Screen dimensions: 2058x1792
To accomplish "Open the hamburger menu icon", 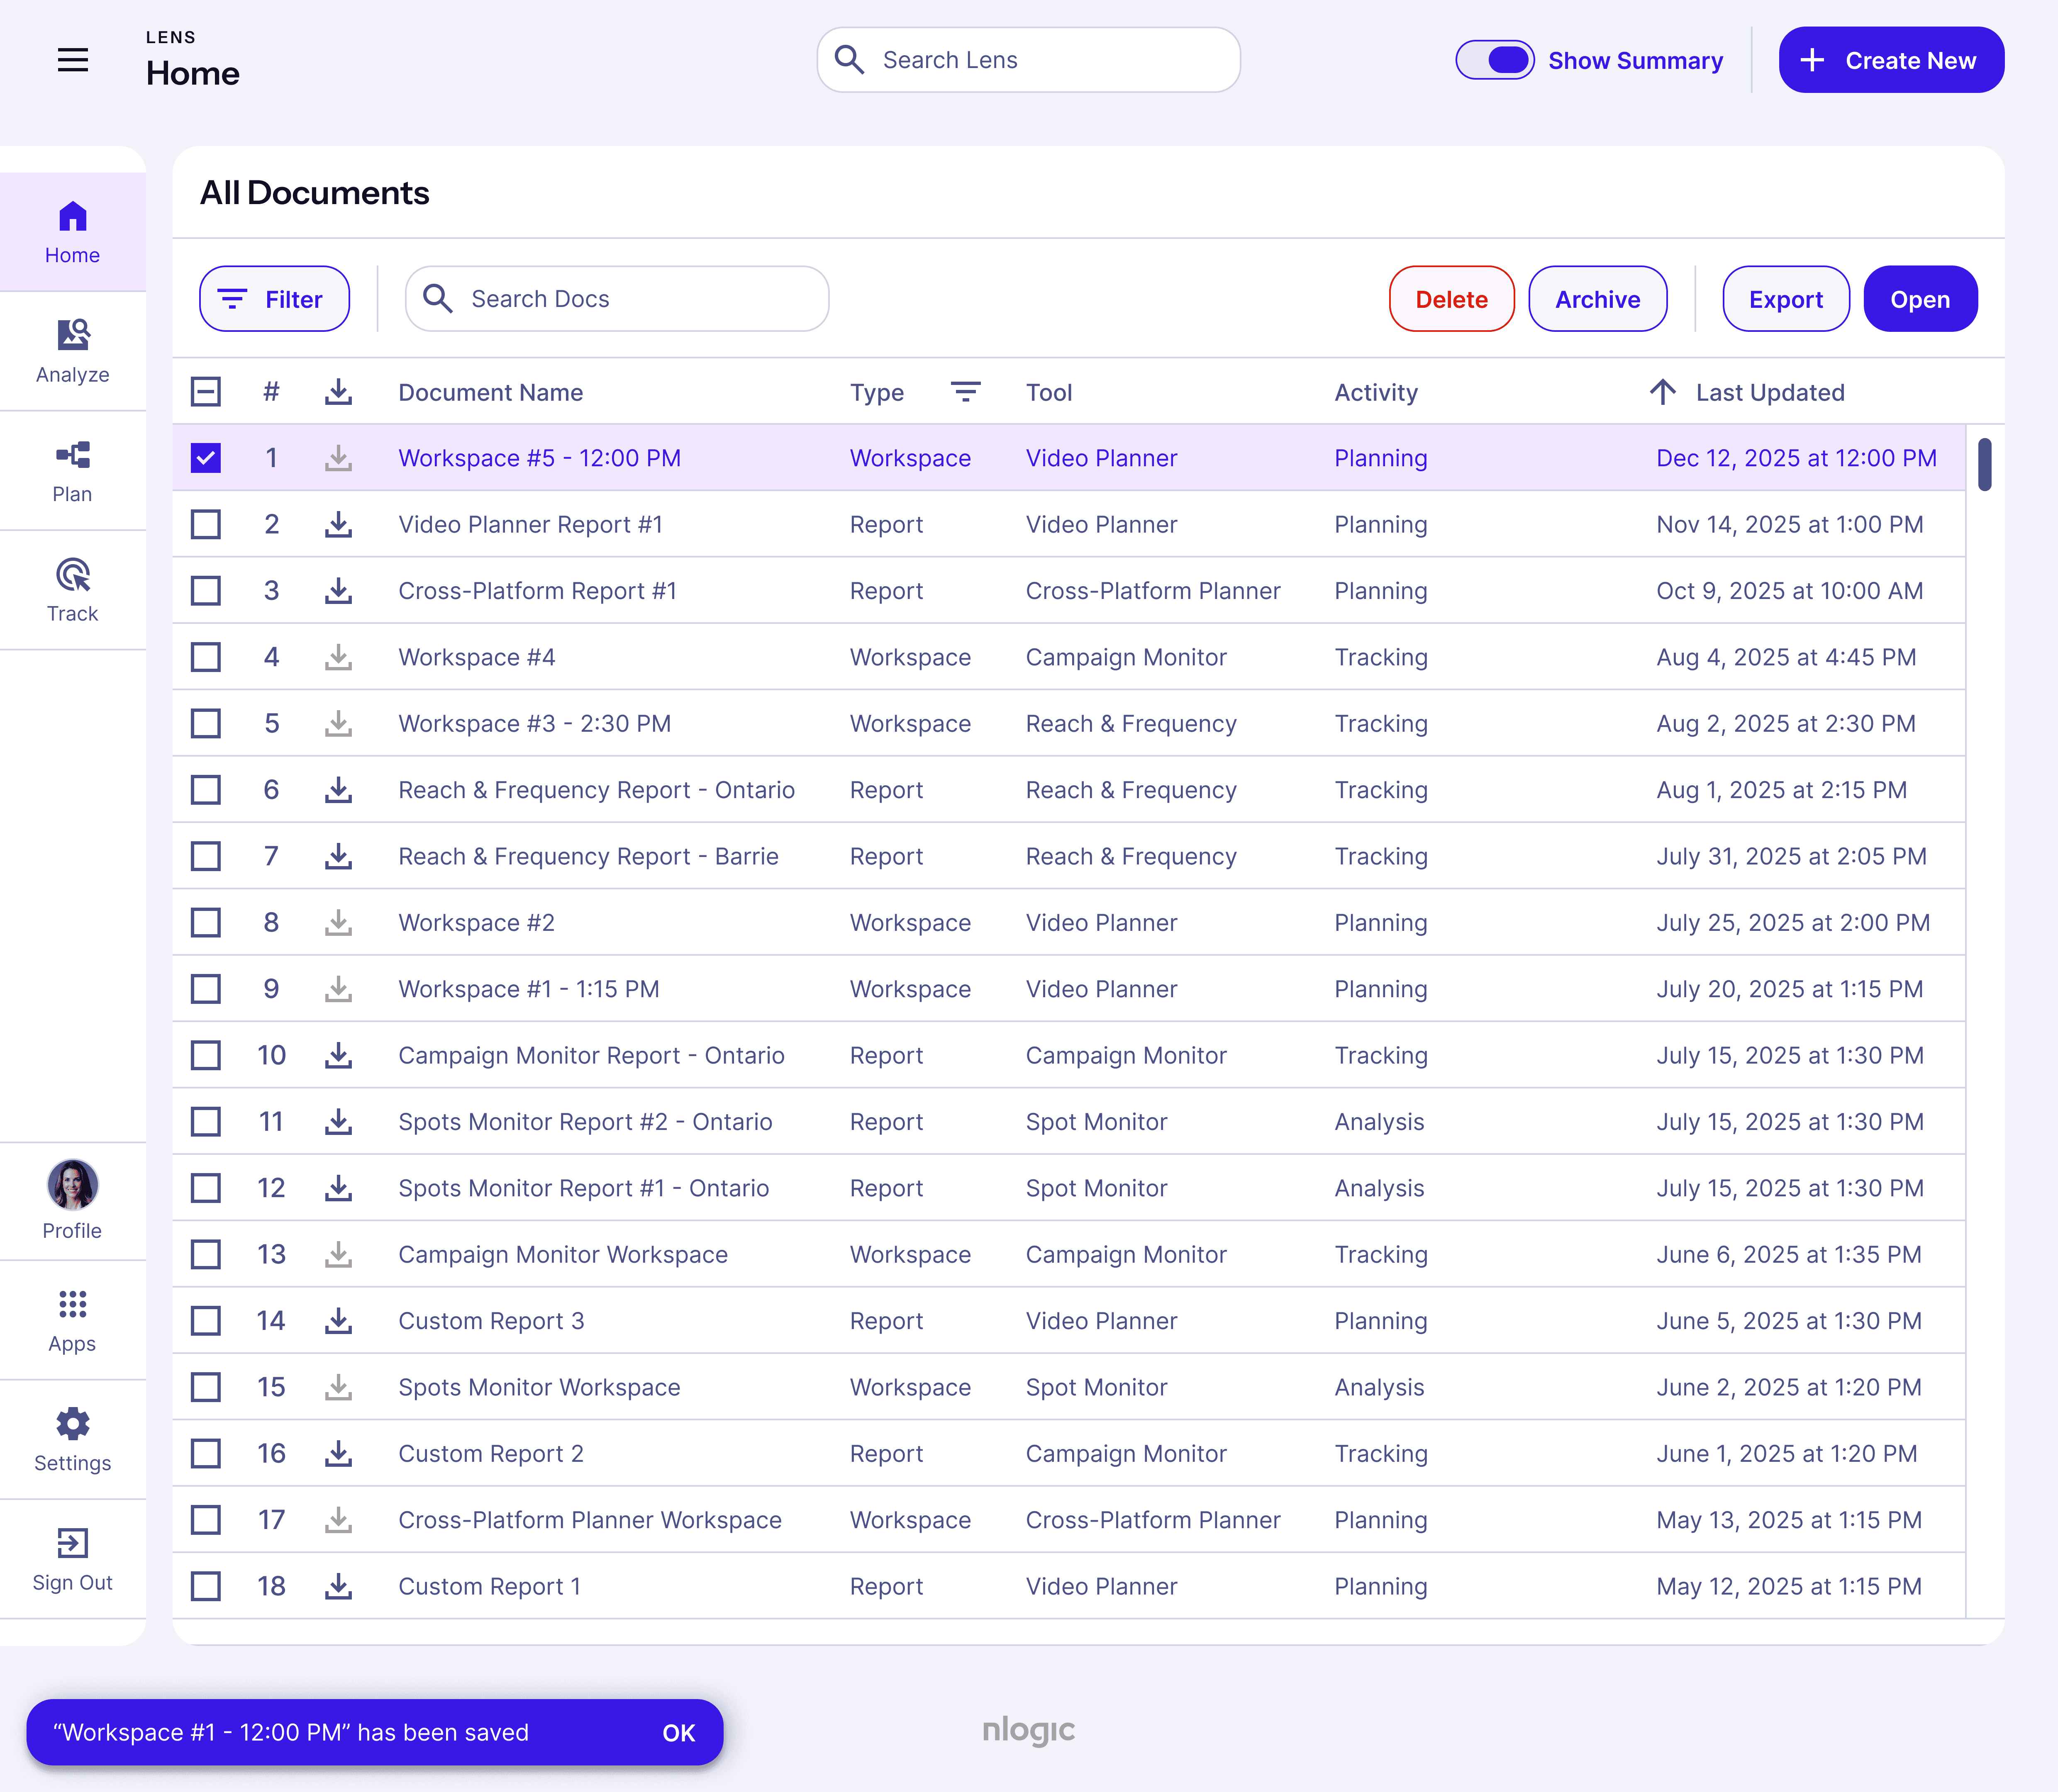I will 73,60.
